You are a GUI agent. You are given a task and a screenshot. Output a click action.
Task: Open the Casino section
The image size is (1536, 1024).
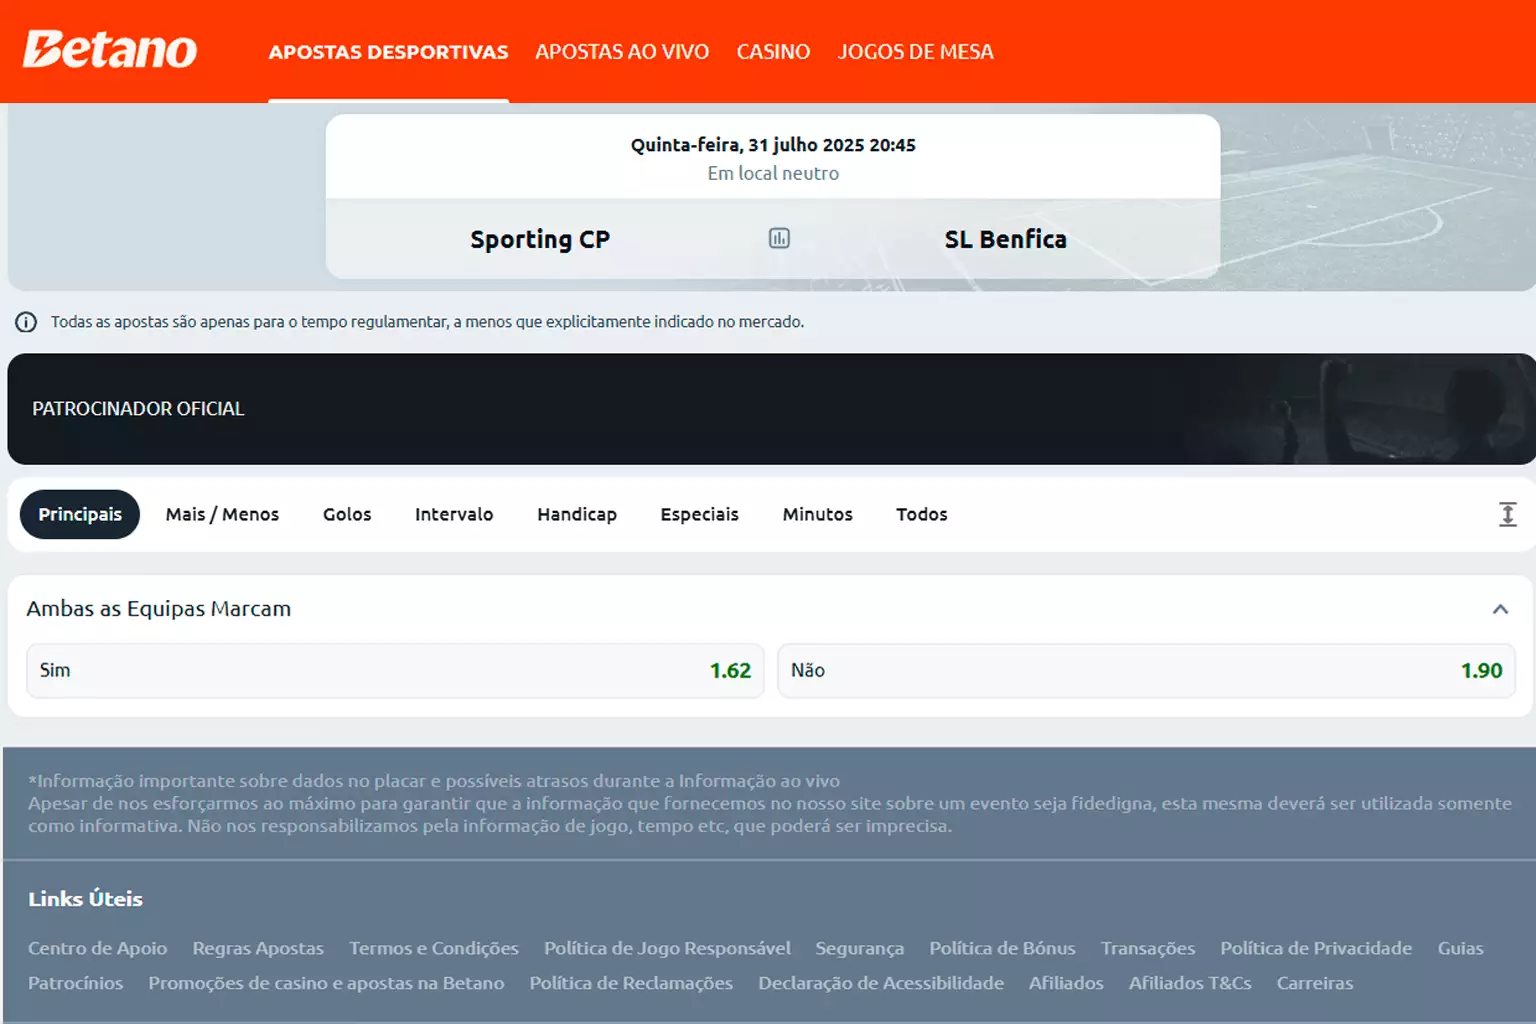[x=773, y=52]
